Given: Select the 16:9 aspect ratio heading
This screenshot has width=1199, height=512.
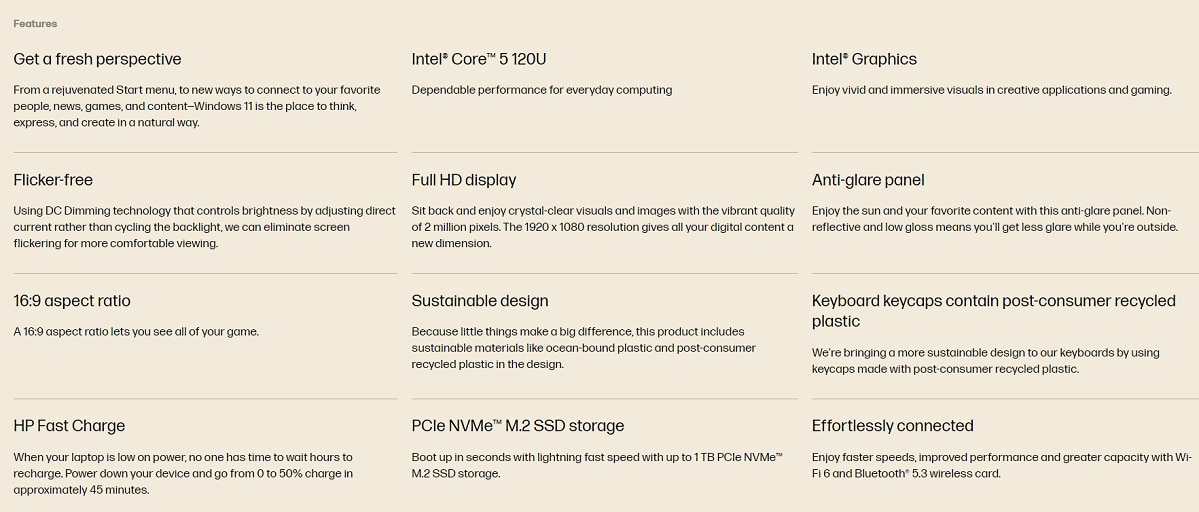Looking at the screenshot, I should pos(72,300).
